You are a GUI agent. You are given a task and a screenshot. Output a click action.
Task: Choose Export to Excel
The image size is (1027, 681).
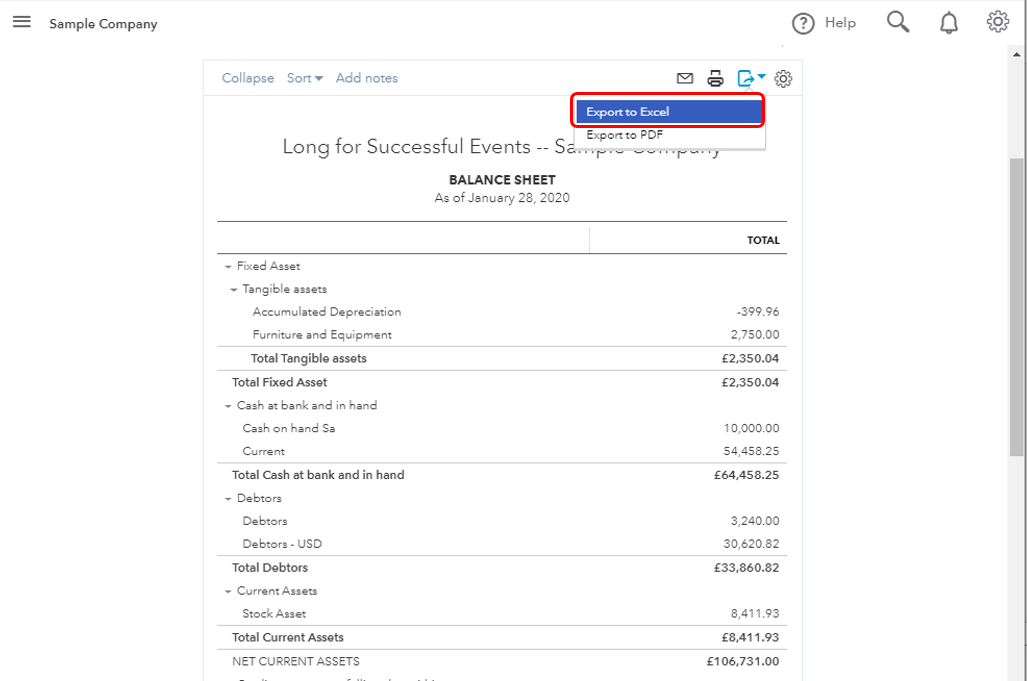point(669,112)
